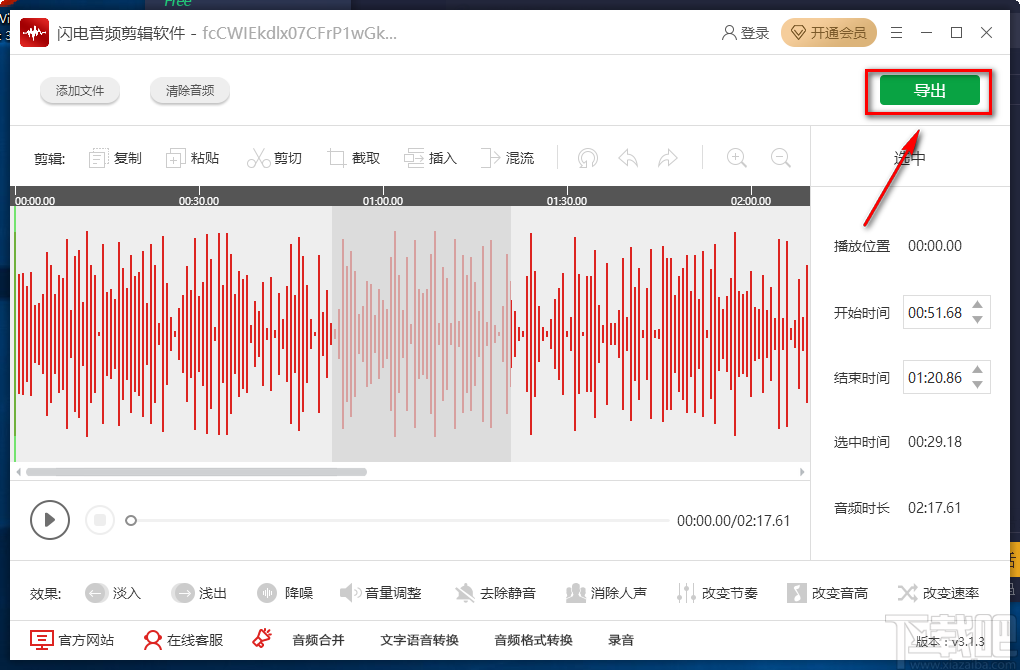Apply the Fade Out (浅出) effect
The width and height of the screenshot is (1020, 670).
[x=199, y=593]
